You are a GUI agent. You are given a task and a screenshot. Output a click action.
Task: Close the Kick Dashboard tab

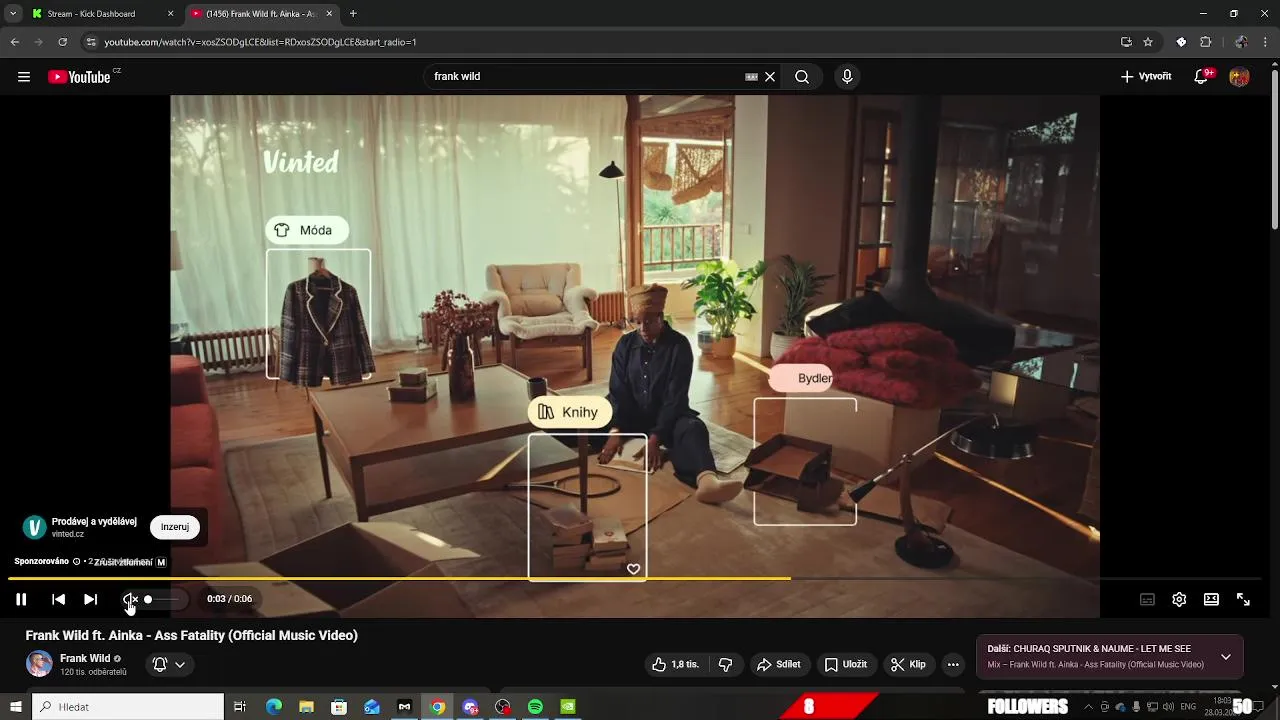(170, 14)
